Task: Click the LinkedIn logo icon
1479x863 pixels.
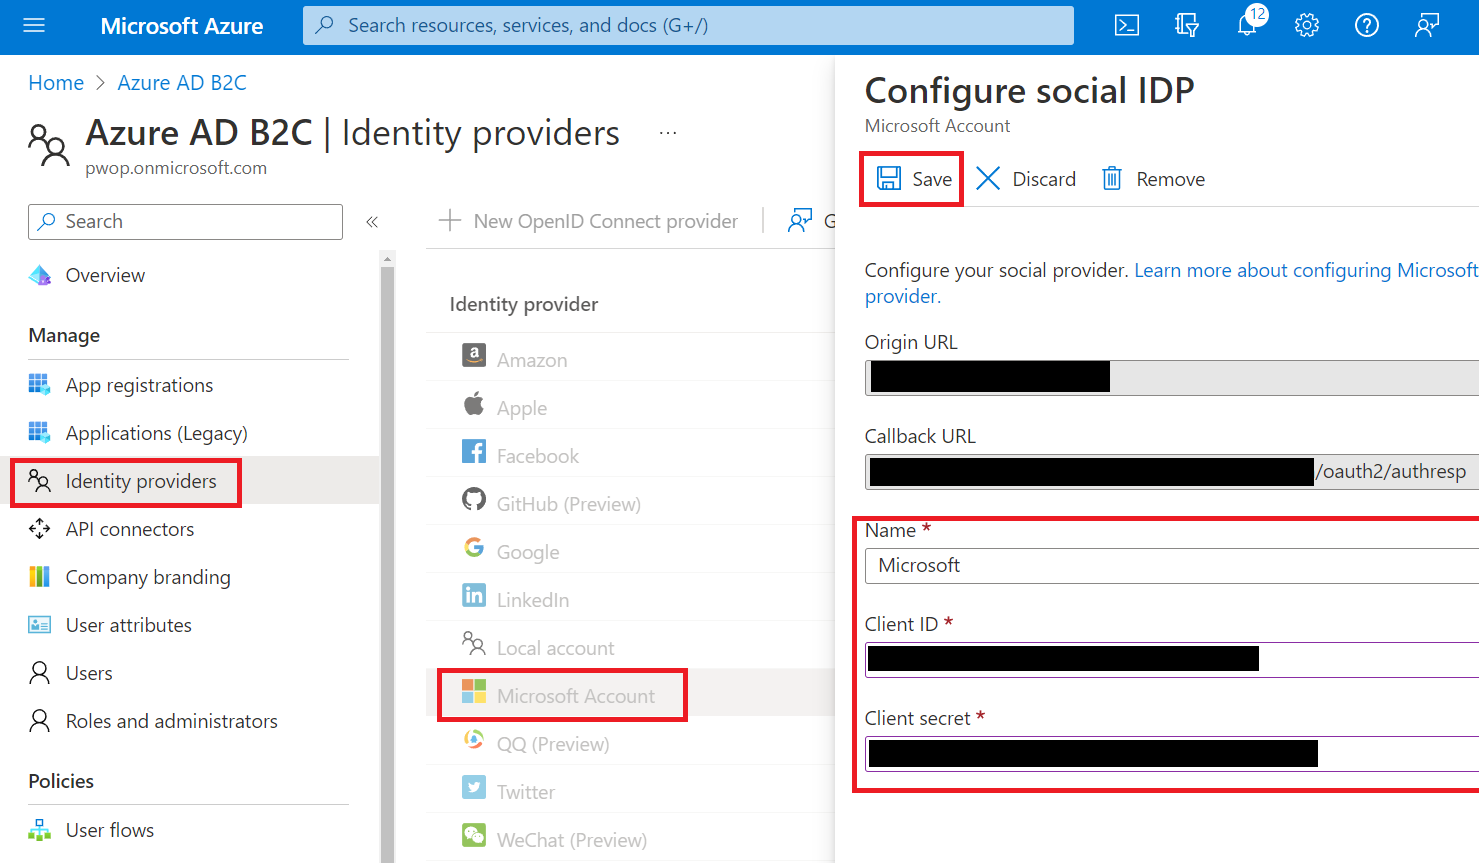Action: tap(474, 595)
